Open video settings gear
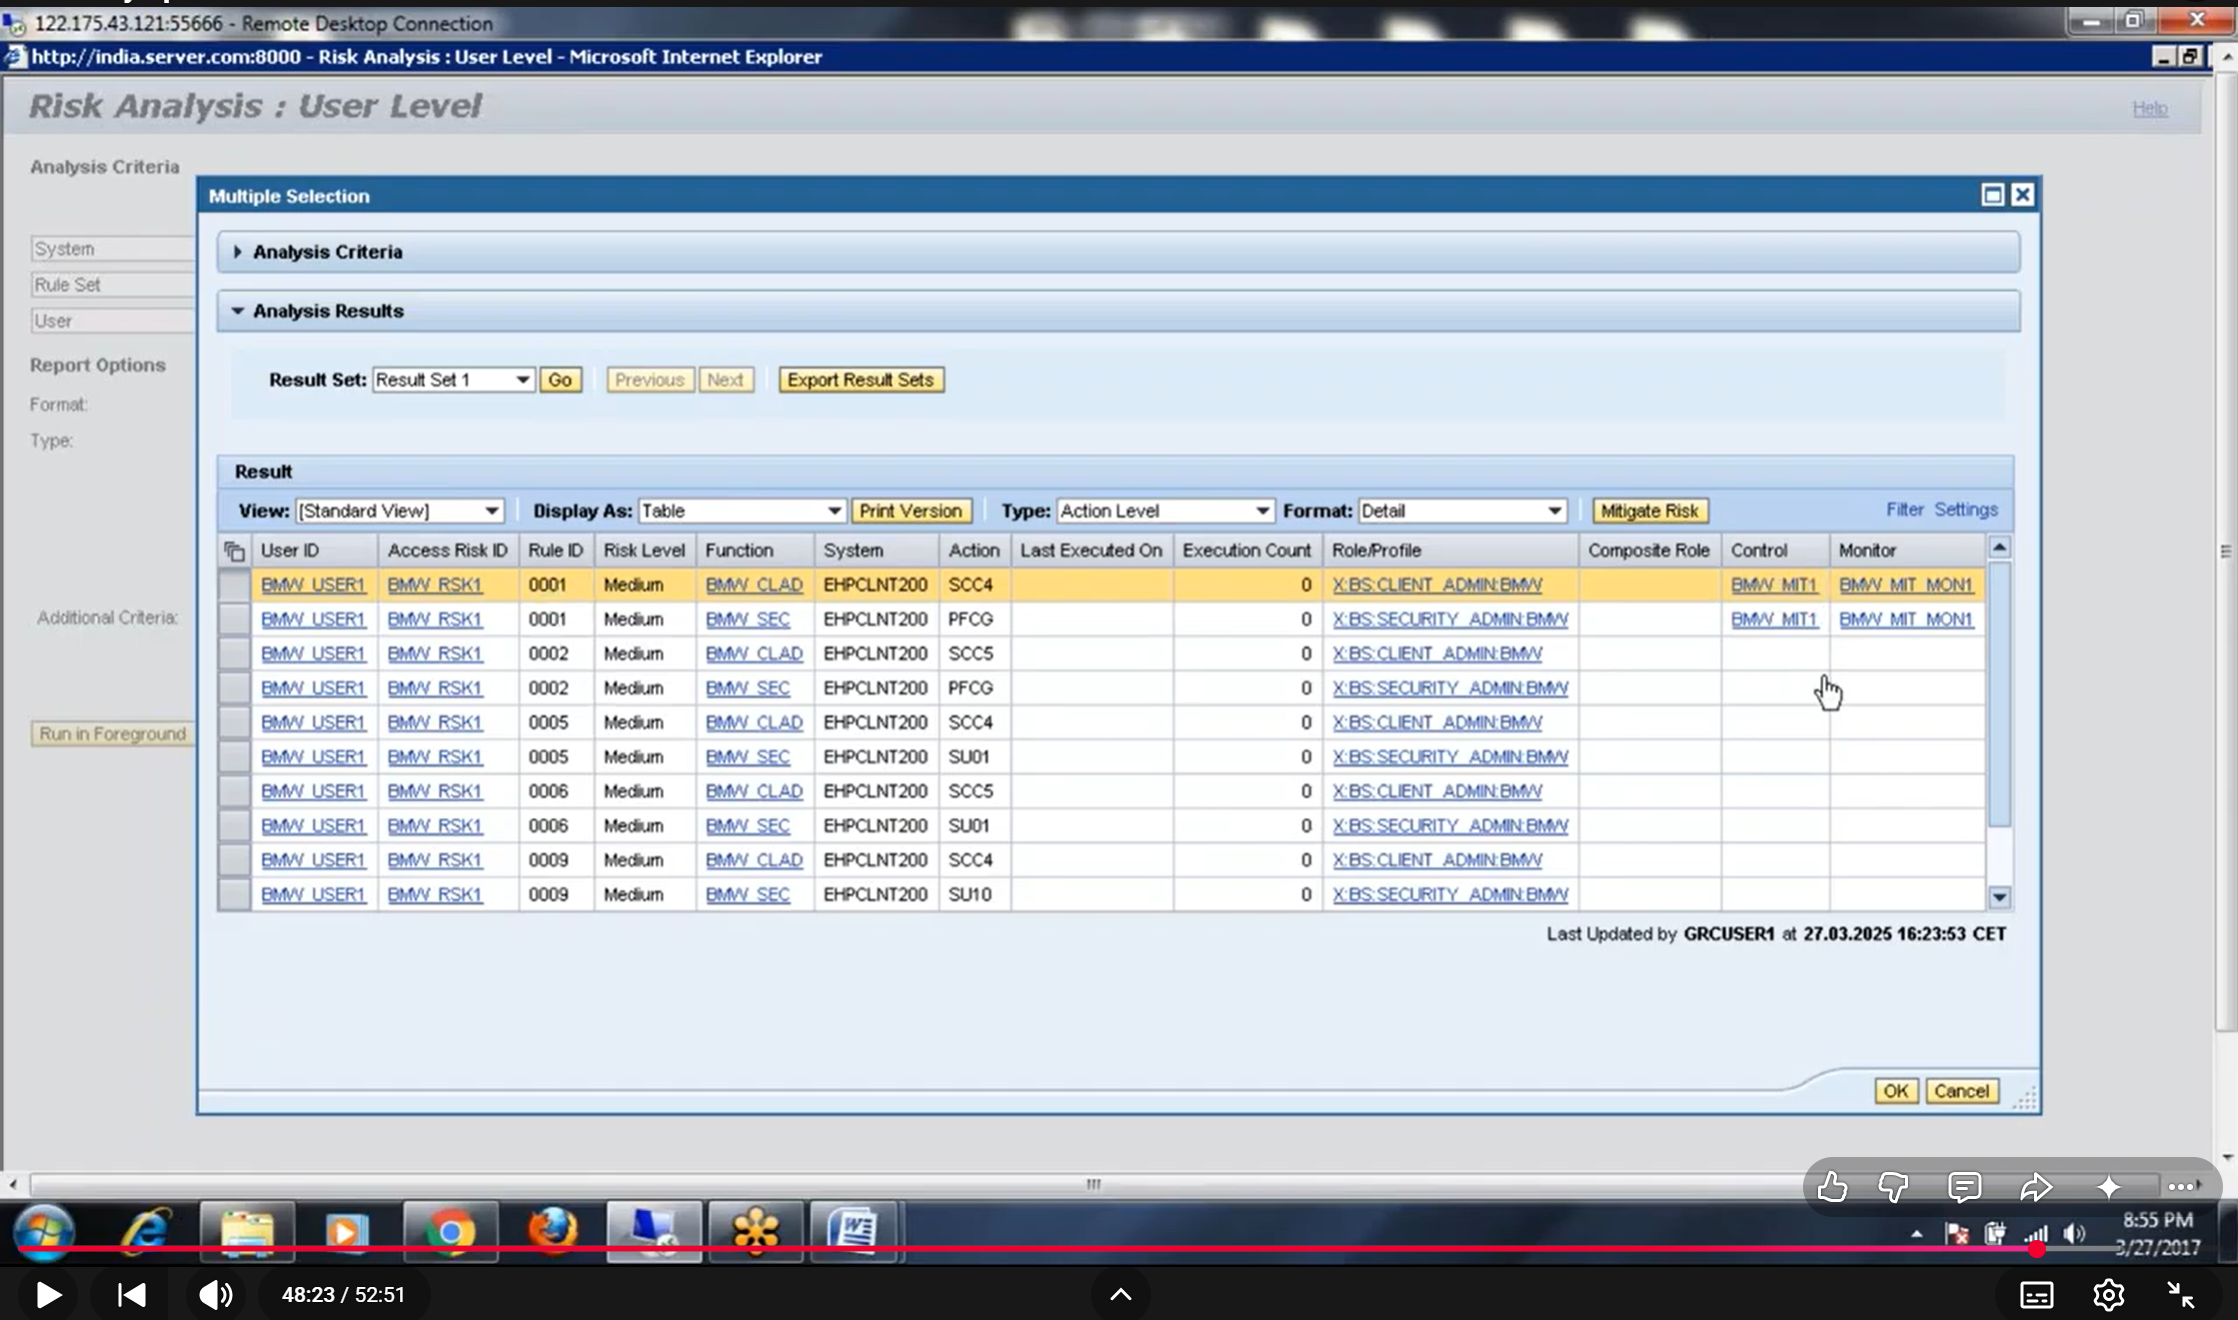Screen dimensions: 2238x1320 (2108, 1295)
